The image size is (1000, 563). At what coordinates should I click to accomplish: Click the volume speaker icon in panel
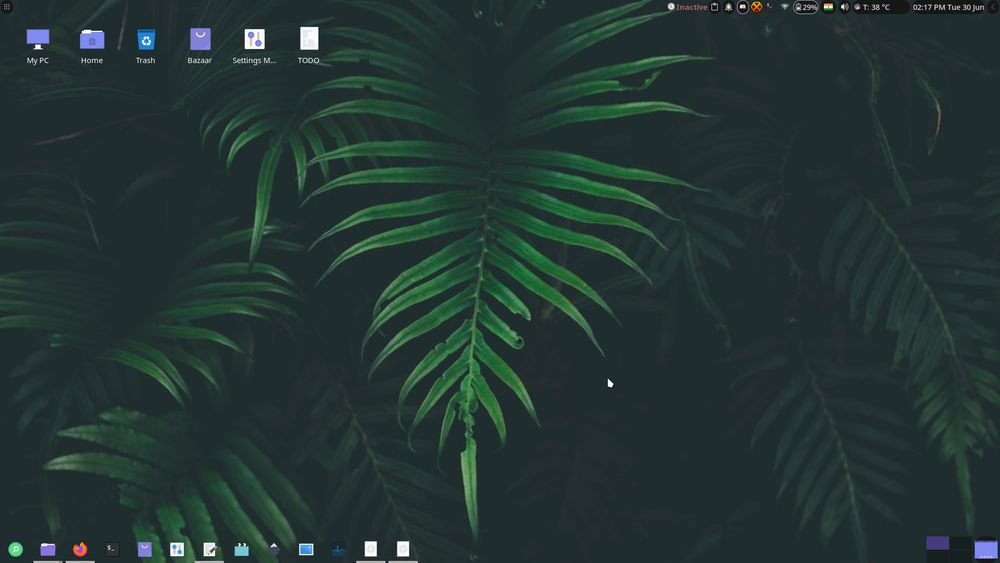coord(844,7)
